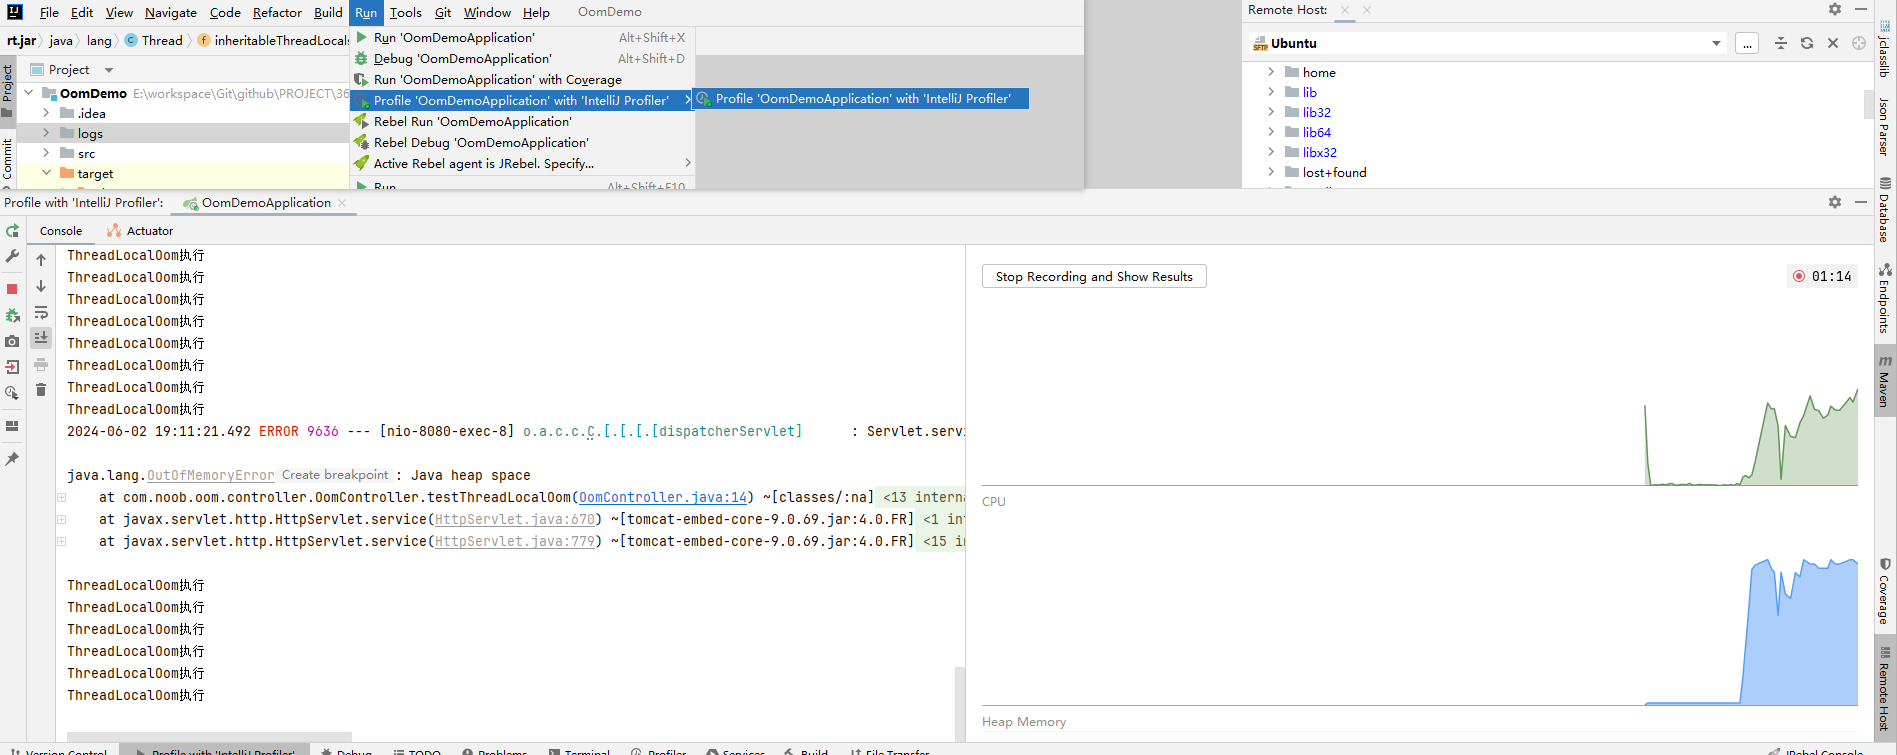Screen dimensions: 1897x755
Task: Open the Maven side panel
Action: point(1885,381)
